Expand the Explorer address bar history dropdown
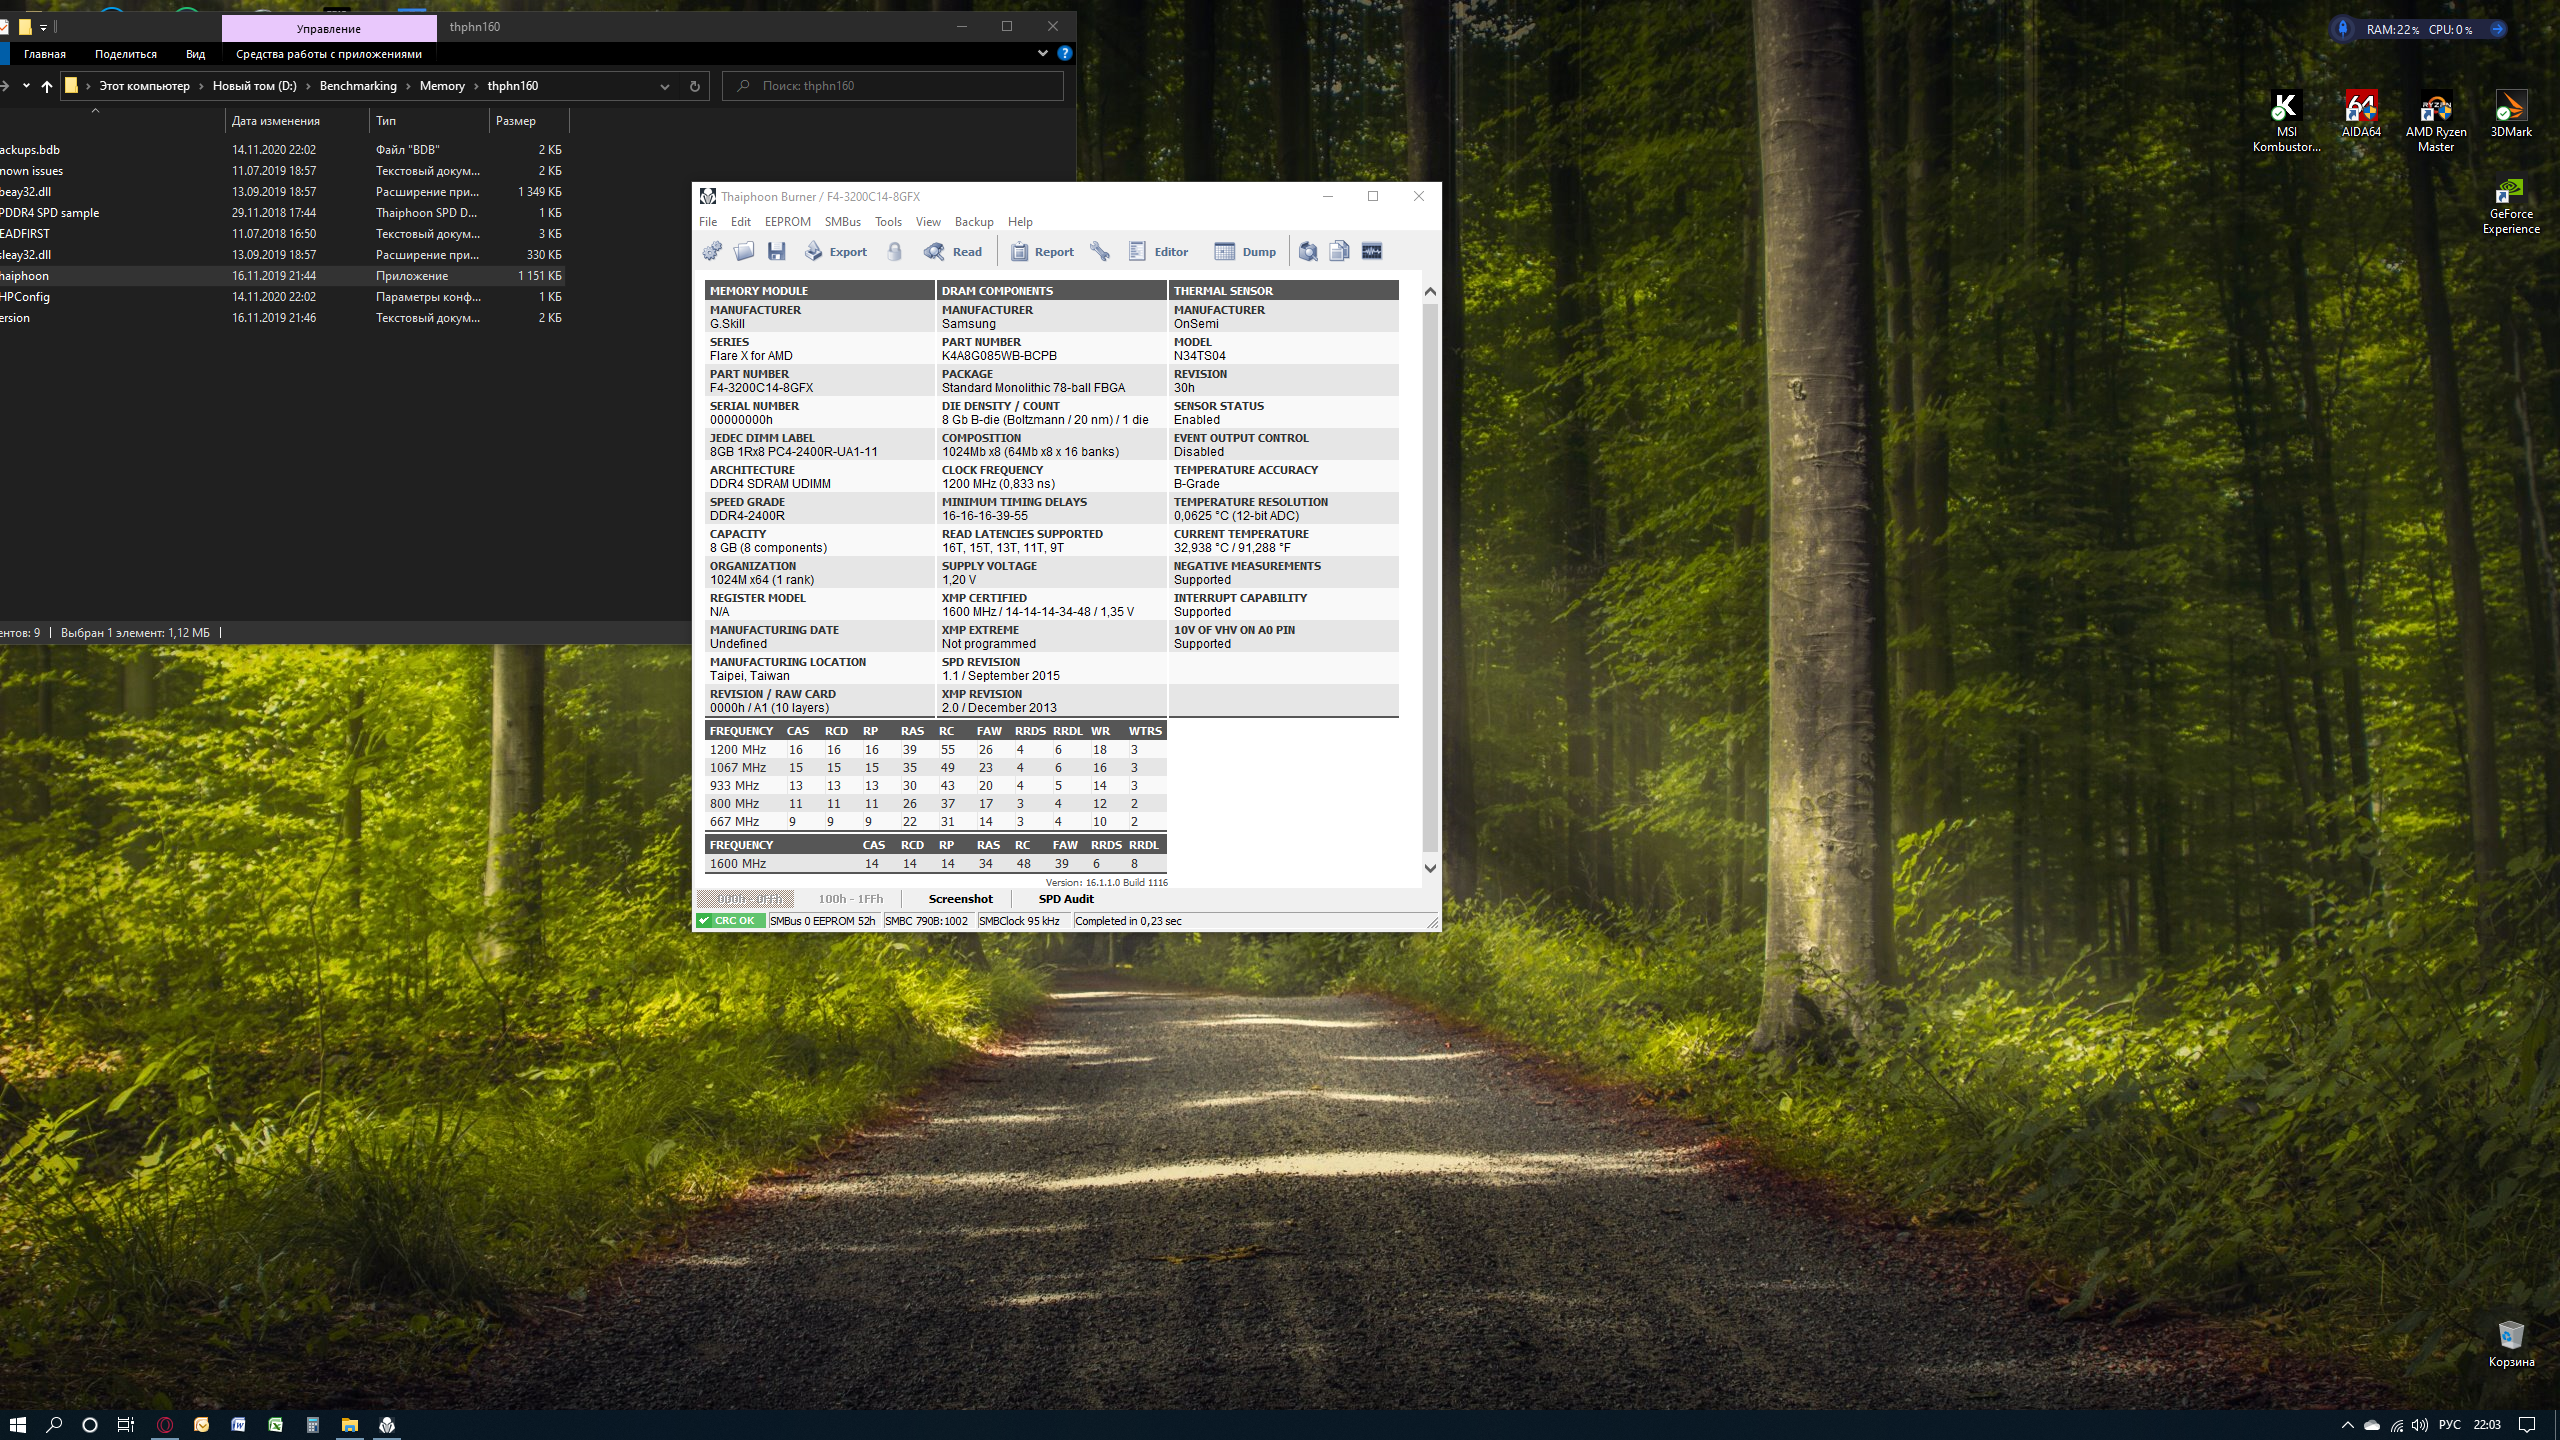The image size is (2560, 1440). point(665,87)
